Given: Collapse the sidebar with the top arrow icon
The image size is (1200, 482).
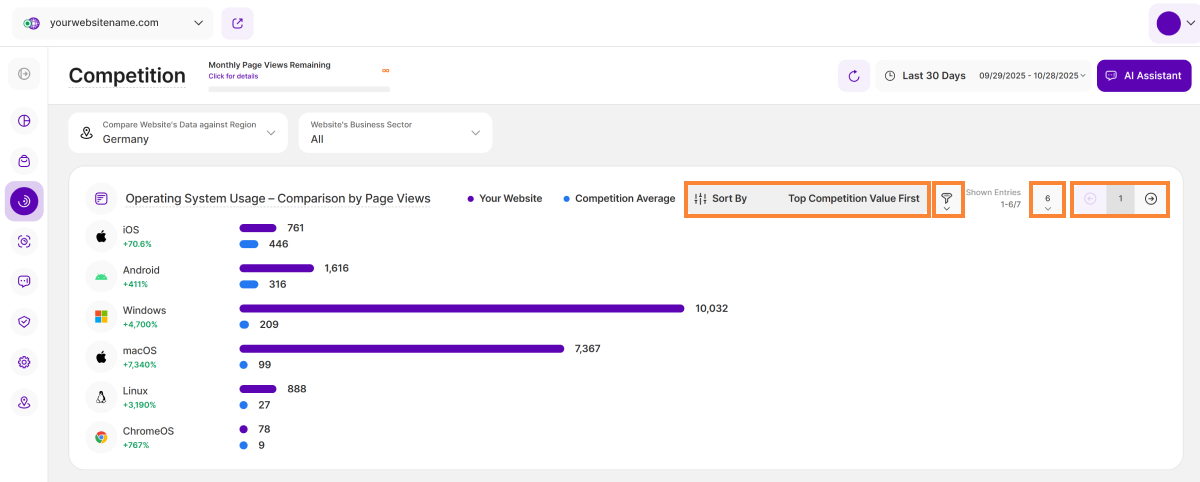Looking at the screenshot, I should pyautogui.click(x=24, y=73).
